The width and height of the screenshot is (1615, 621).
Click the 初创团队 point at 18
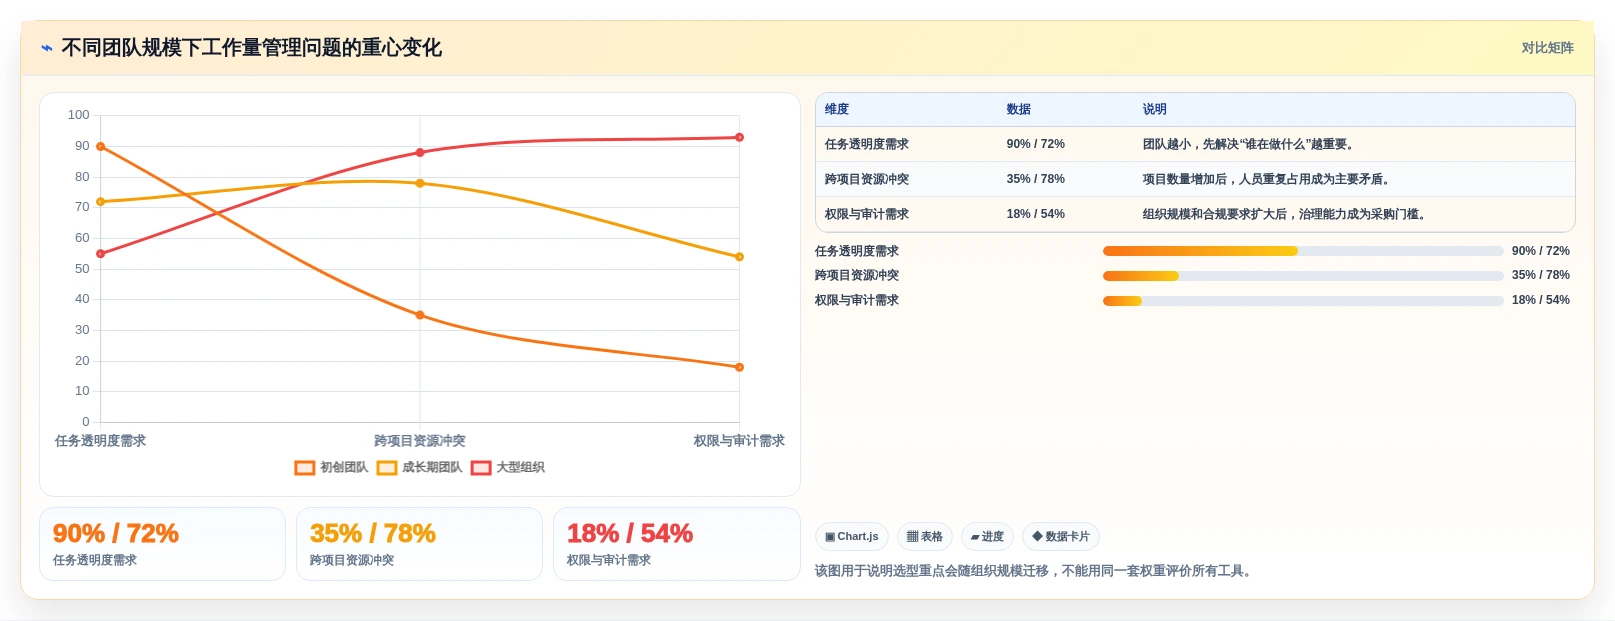[739, 368]
